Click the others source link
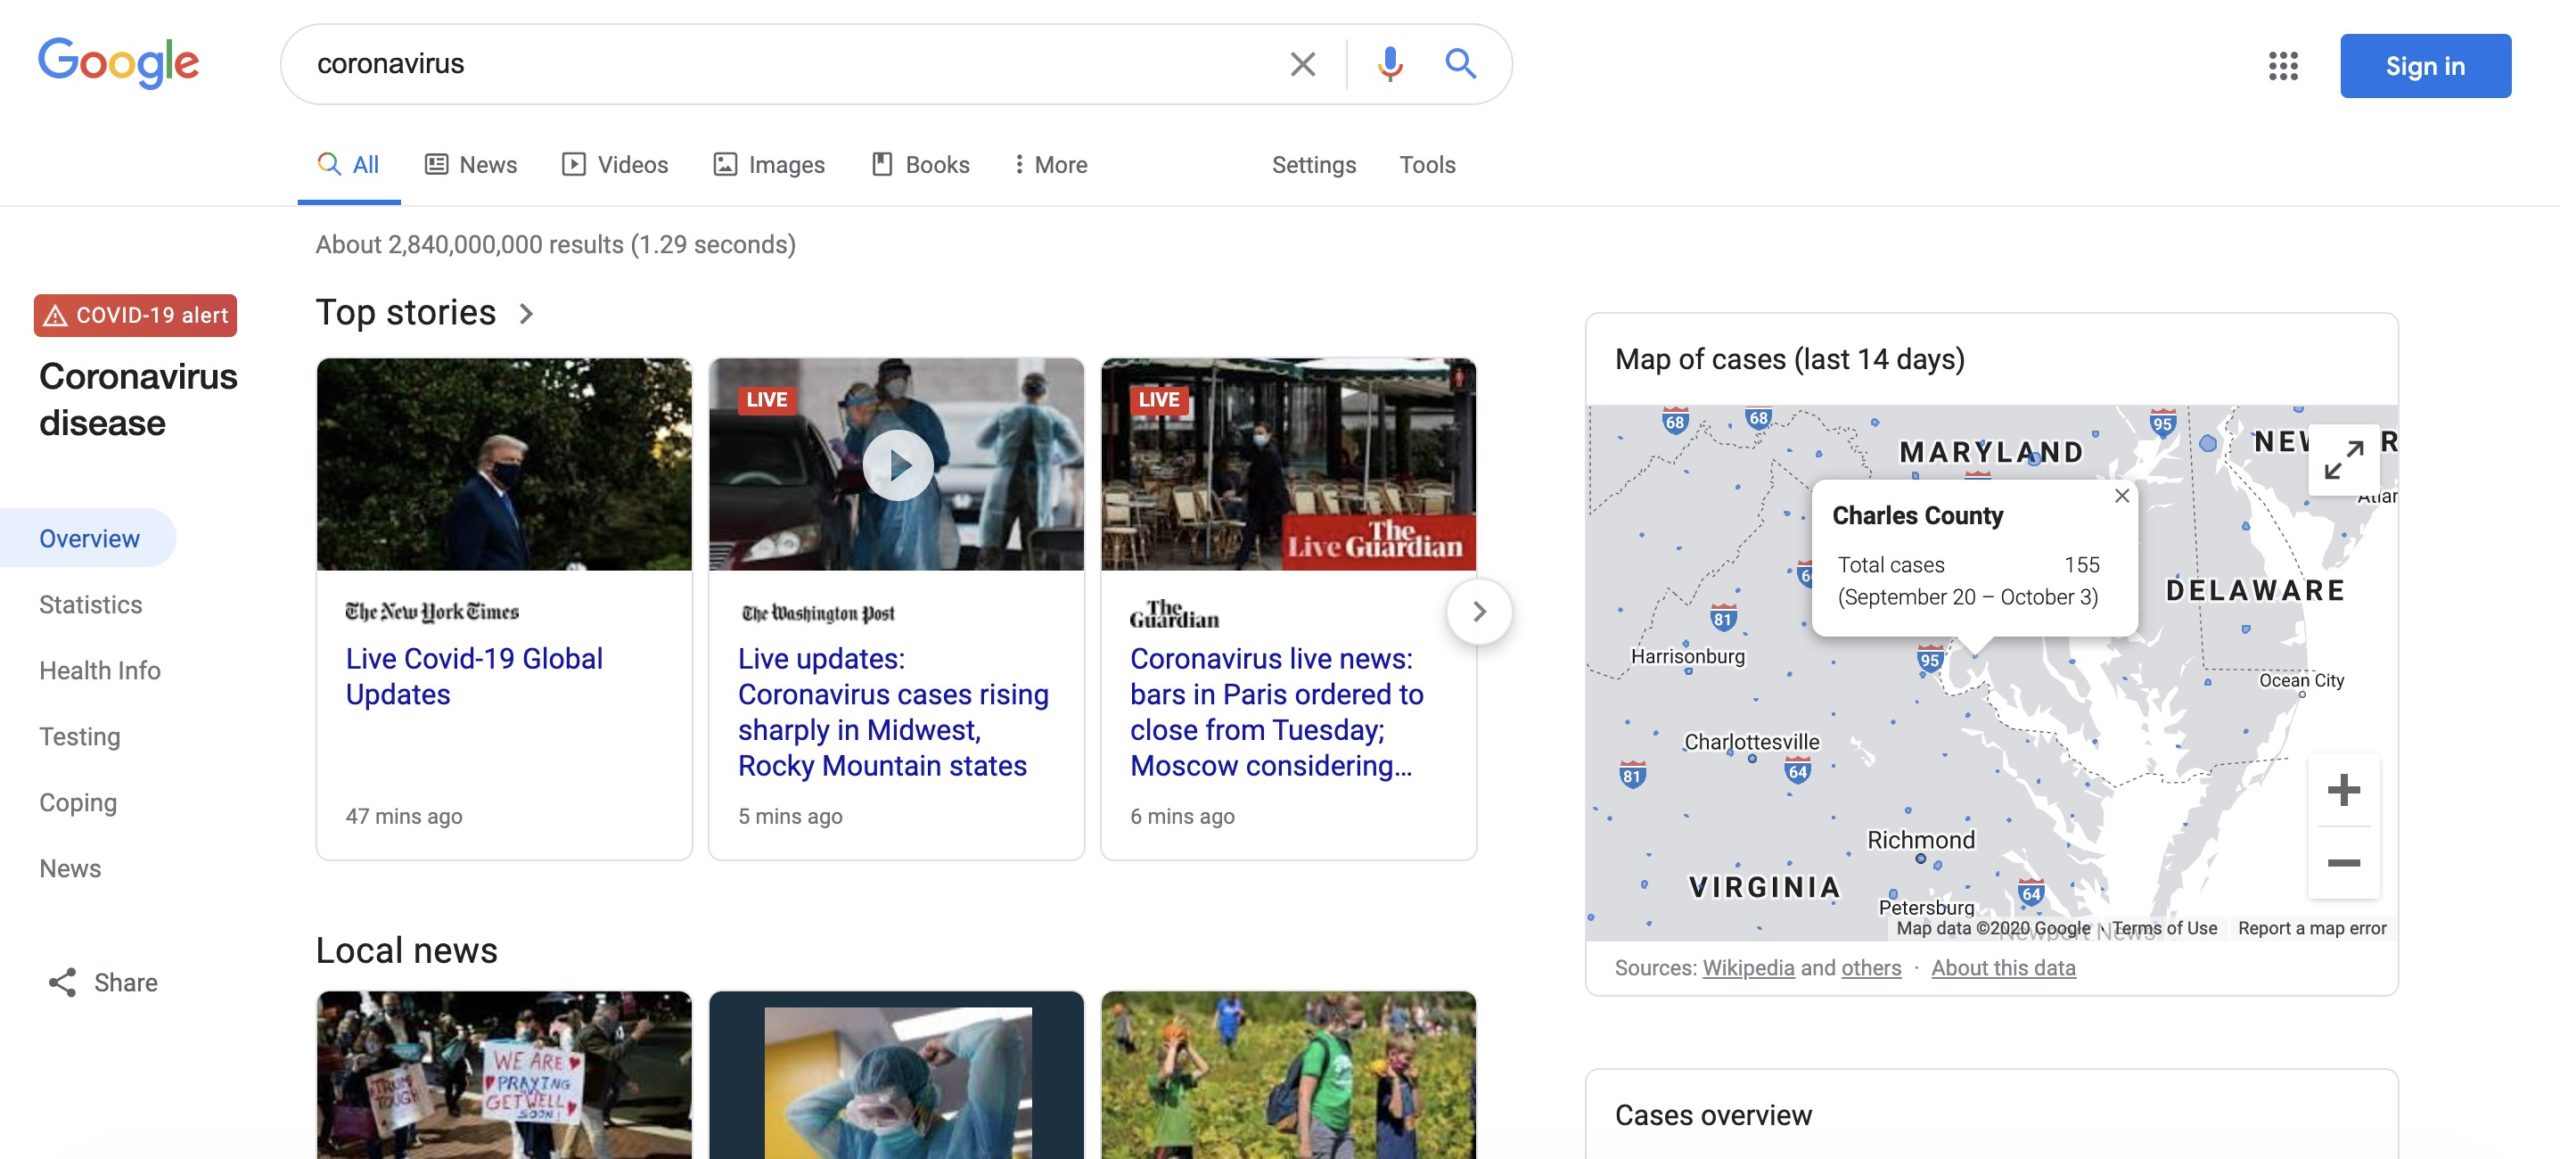The width and height of the screenshot is (2560, 1159). point(1871,968)
